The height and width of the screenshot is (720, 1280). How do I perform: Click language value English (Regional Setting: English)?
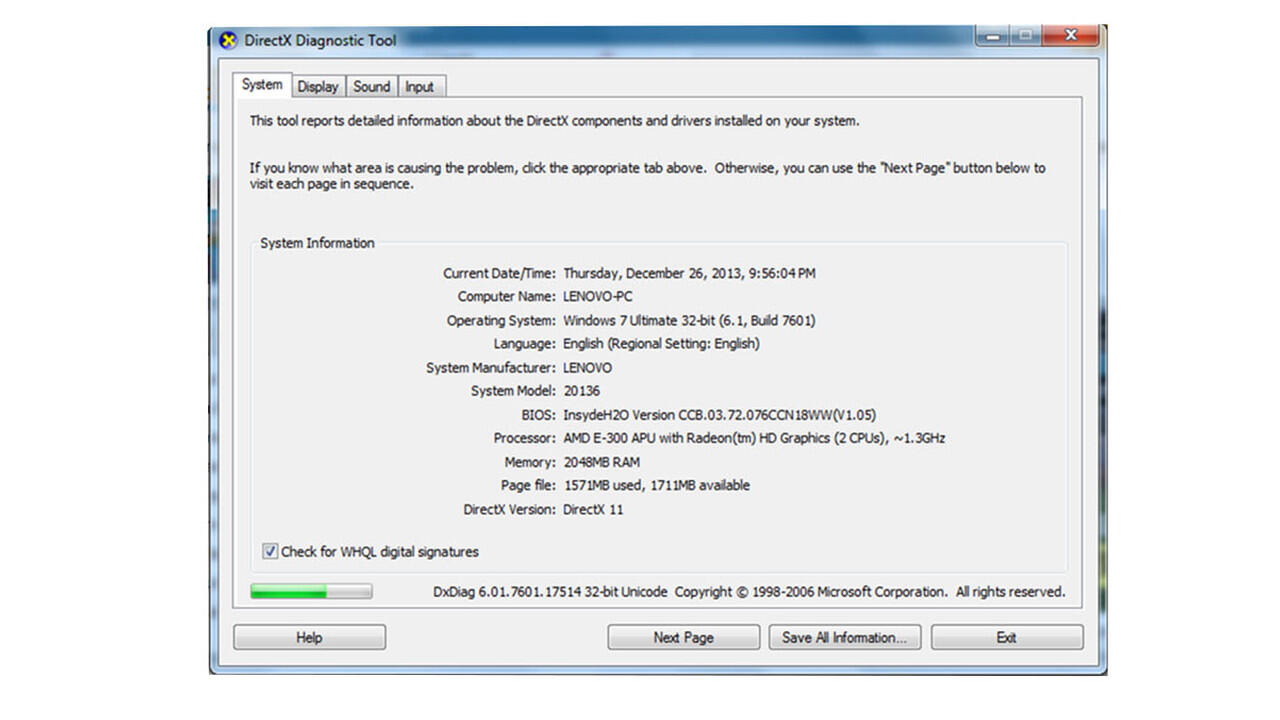tap(661, 344)
